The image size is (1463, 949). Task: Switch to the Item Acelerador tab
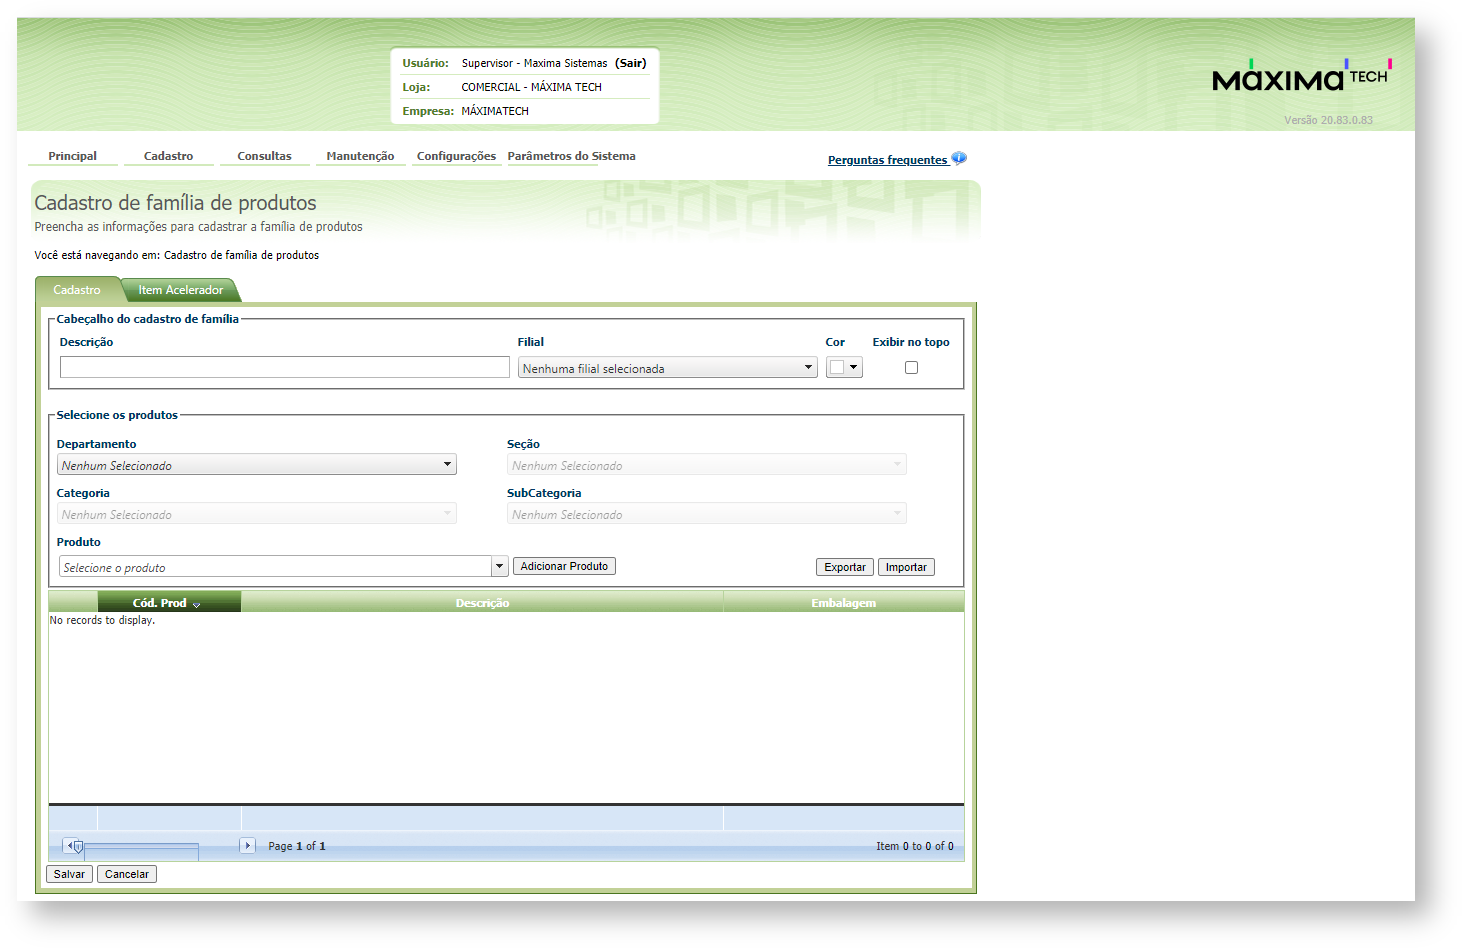point(181,290)
